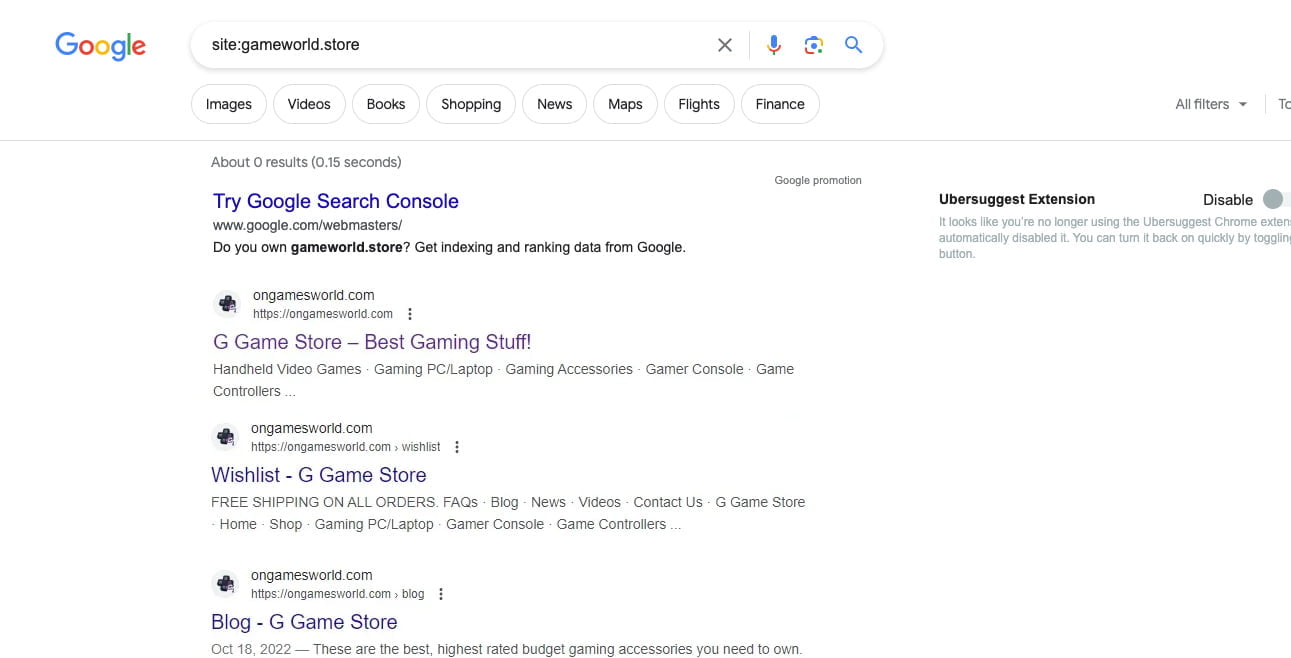Image resolution: width=1291 pixels, height=658 pixels.
Task: Click the ongamesworld.com › blog URL
Action: [338, 594]
